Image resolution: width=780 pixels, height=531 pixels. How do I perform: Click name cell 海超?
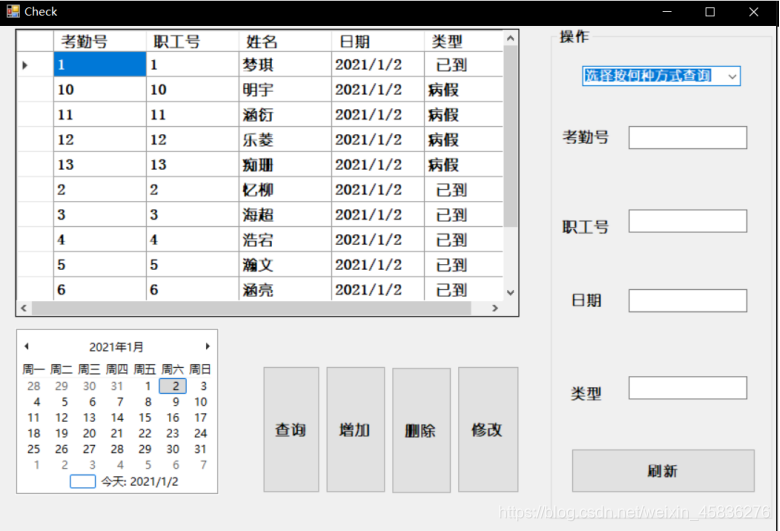tap(285, 214)
